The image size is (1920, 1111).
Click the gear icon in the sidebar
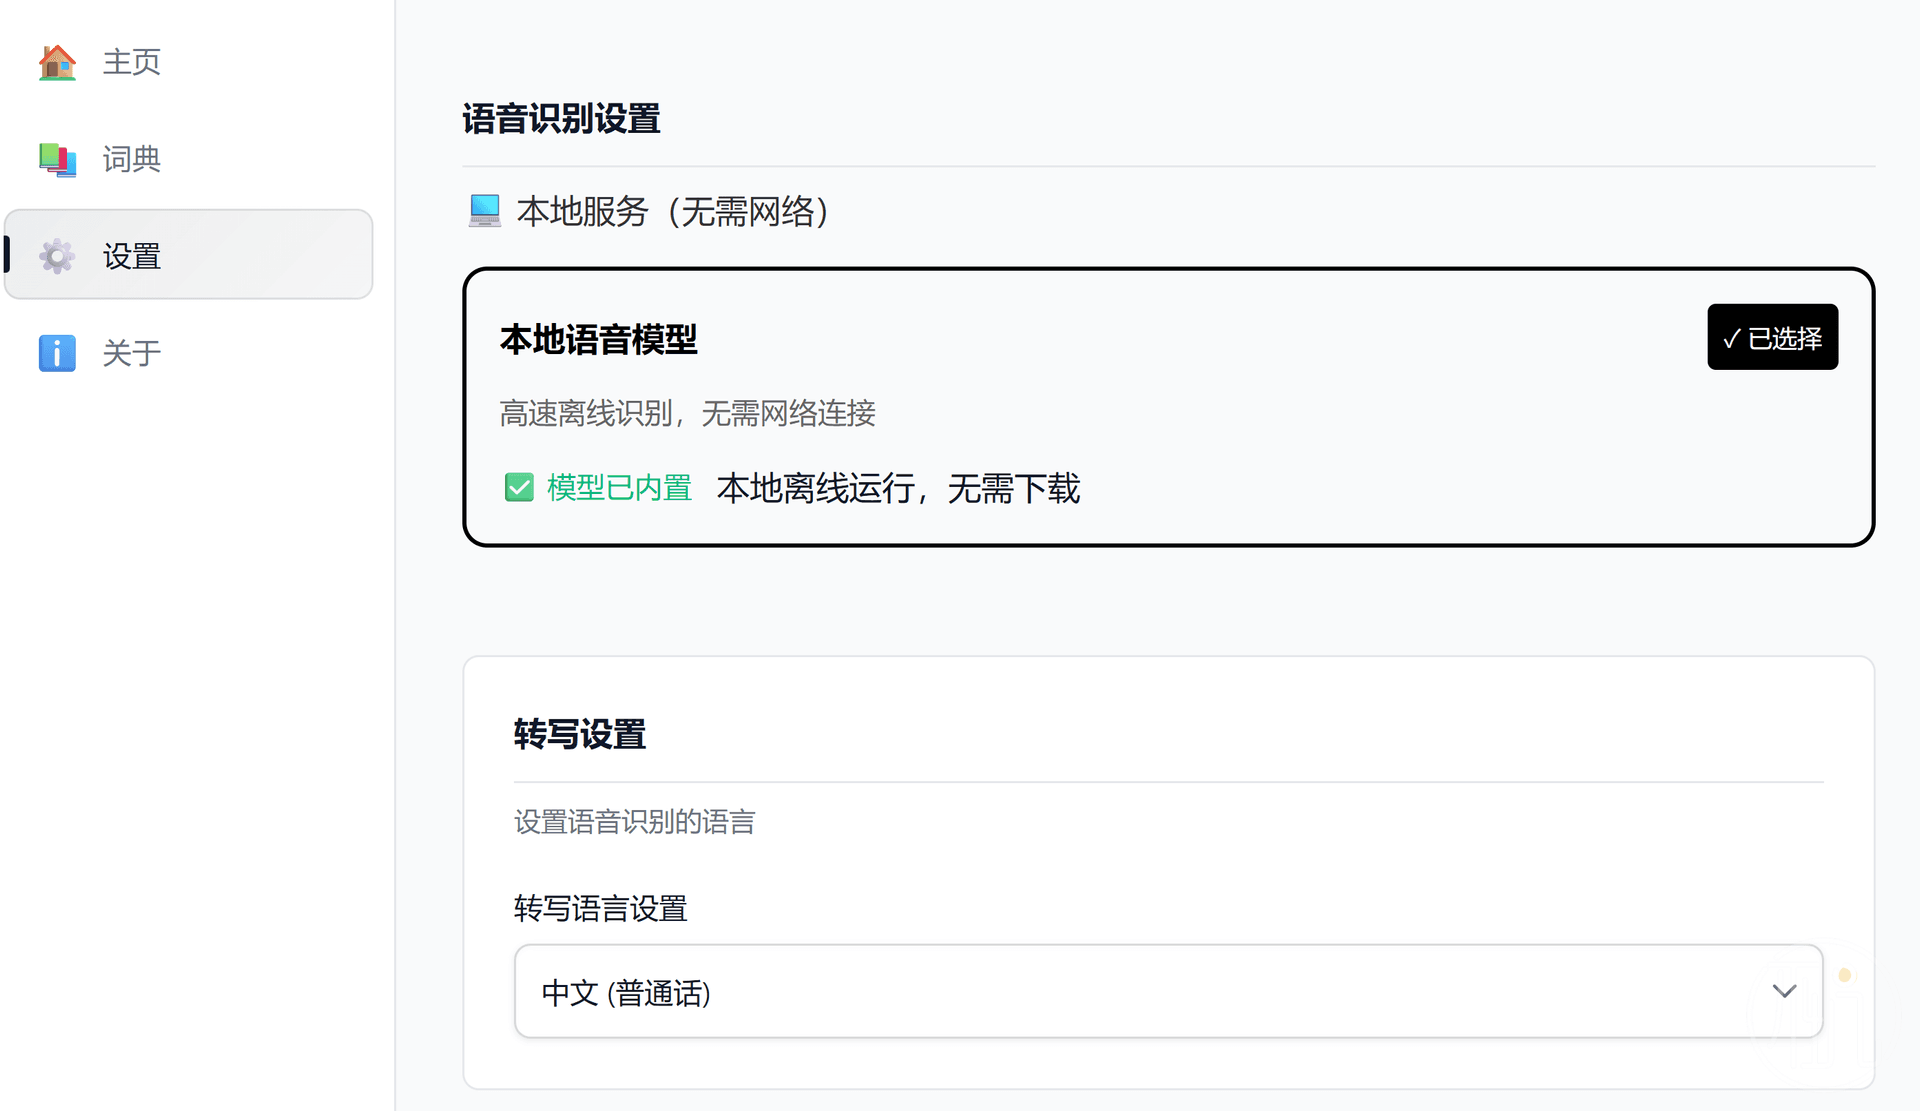(57, 256)
